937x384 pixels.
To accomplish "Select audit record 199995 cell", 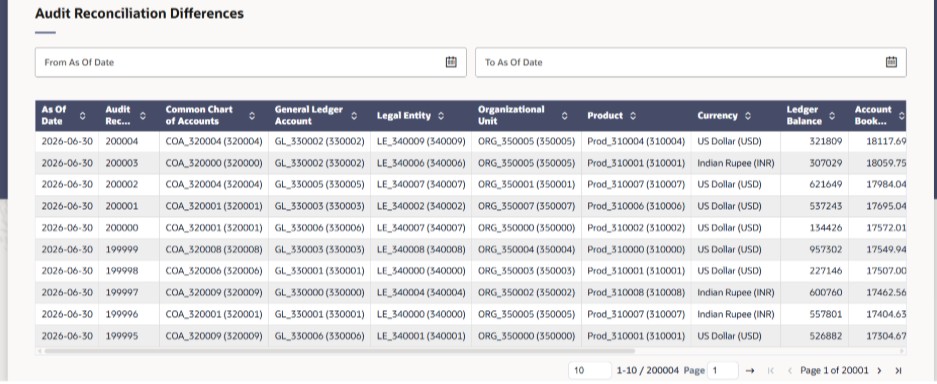I will 129,336.
